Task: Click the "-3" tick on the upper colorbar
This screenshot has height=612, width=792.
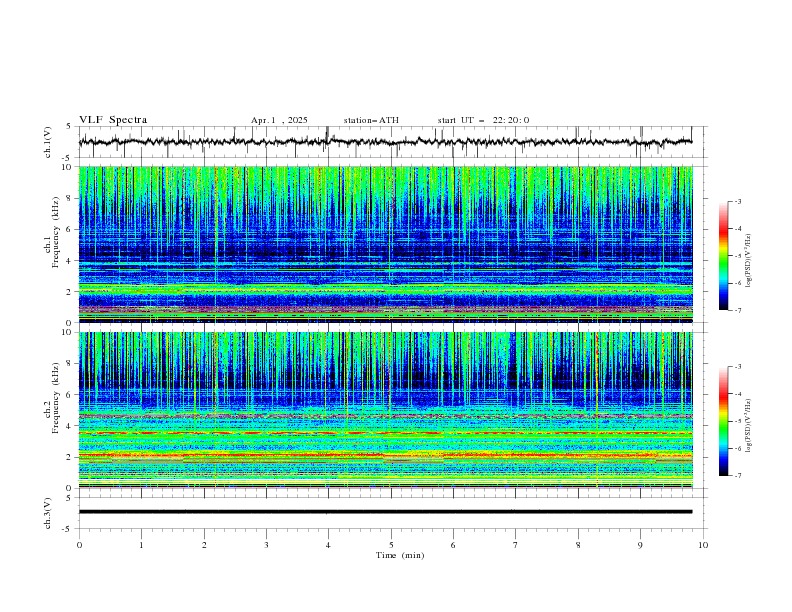Action: (x=737, y=201)
